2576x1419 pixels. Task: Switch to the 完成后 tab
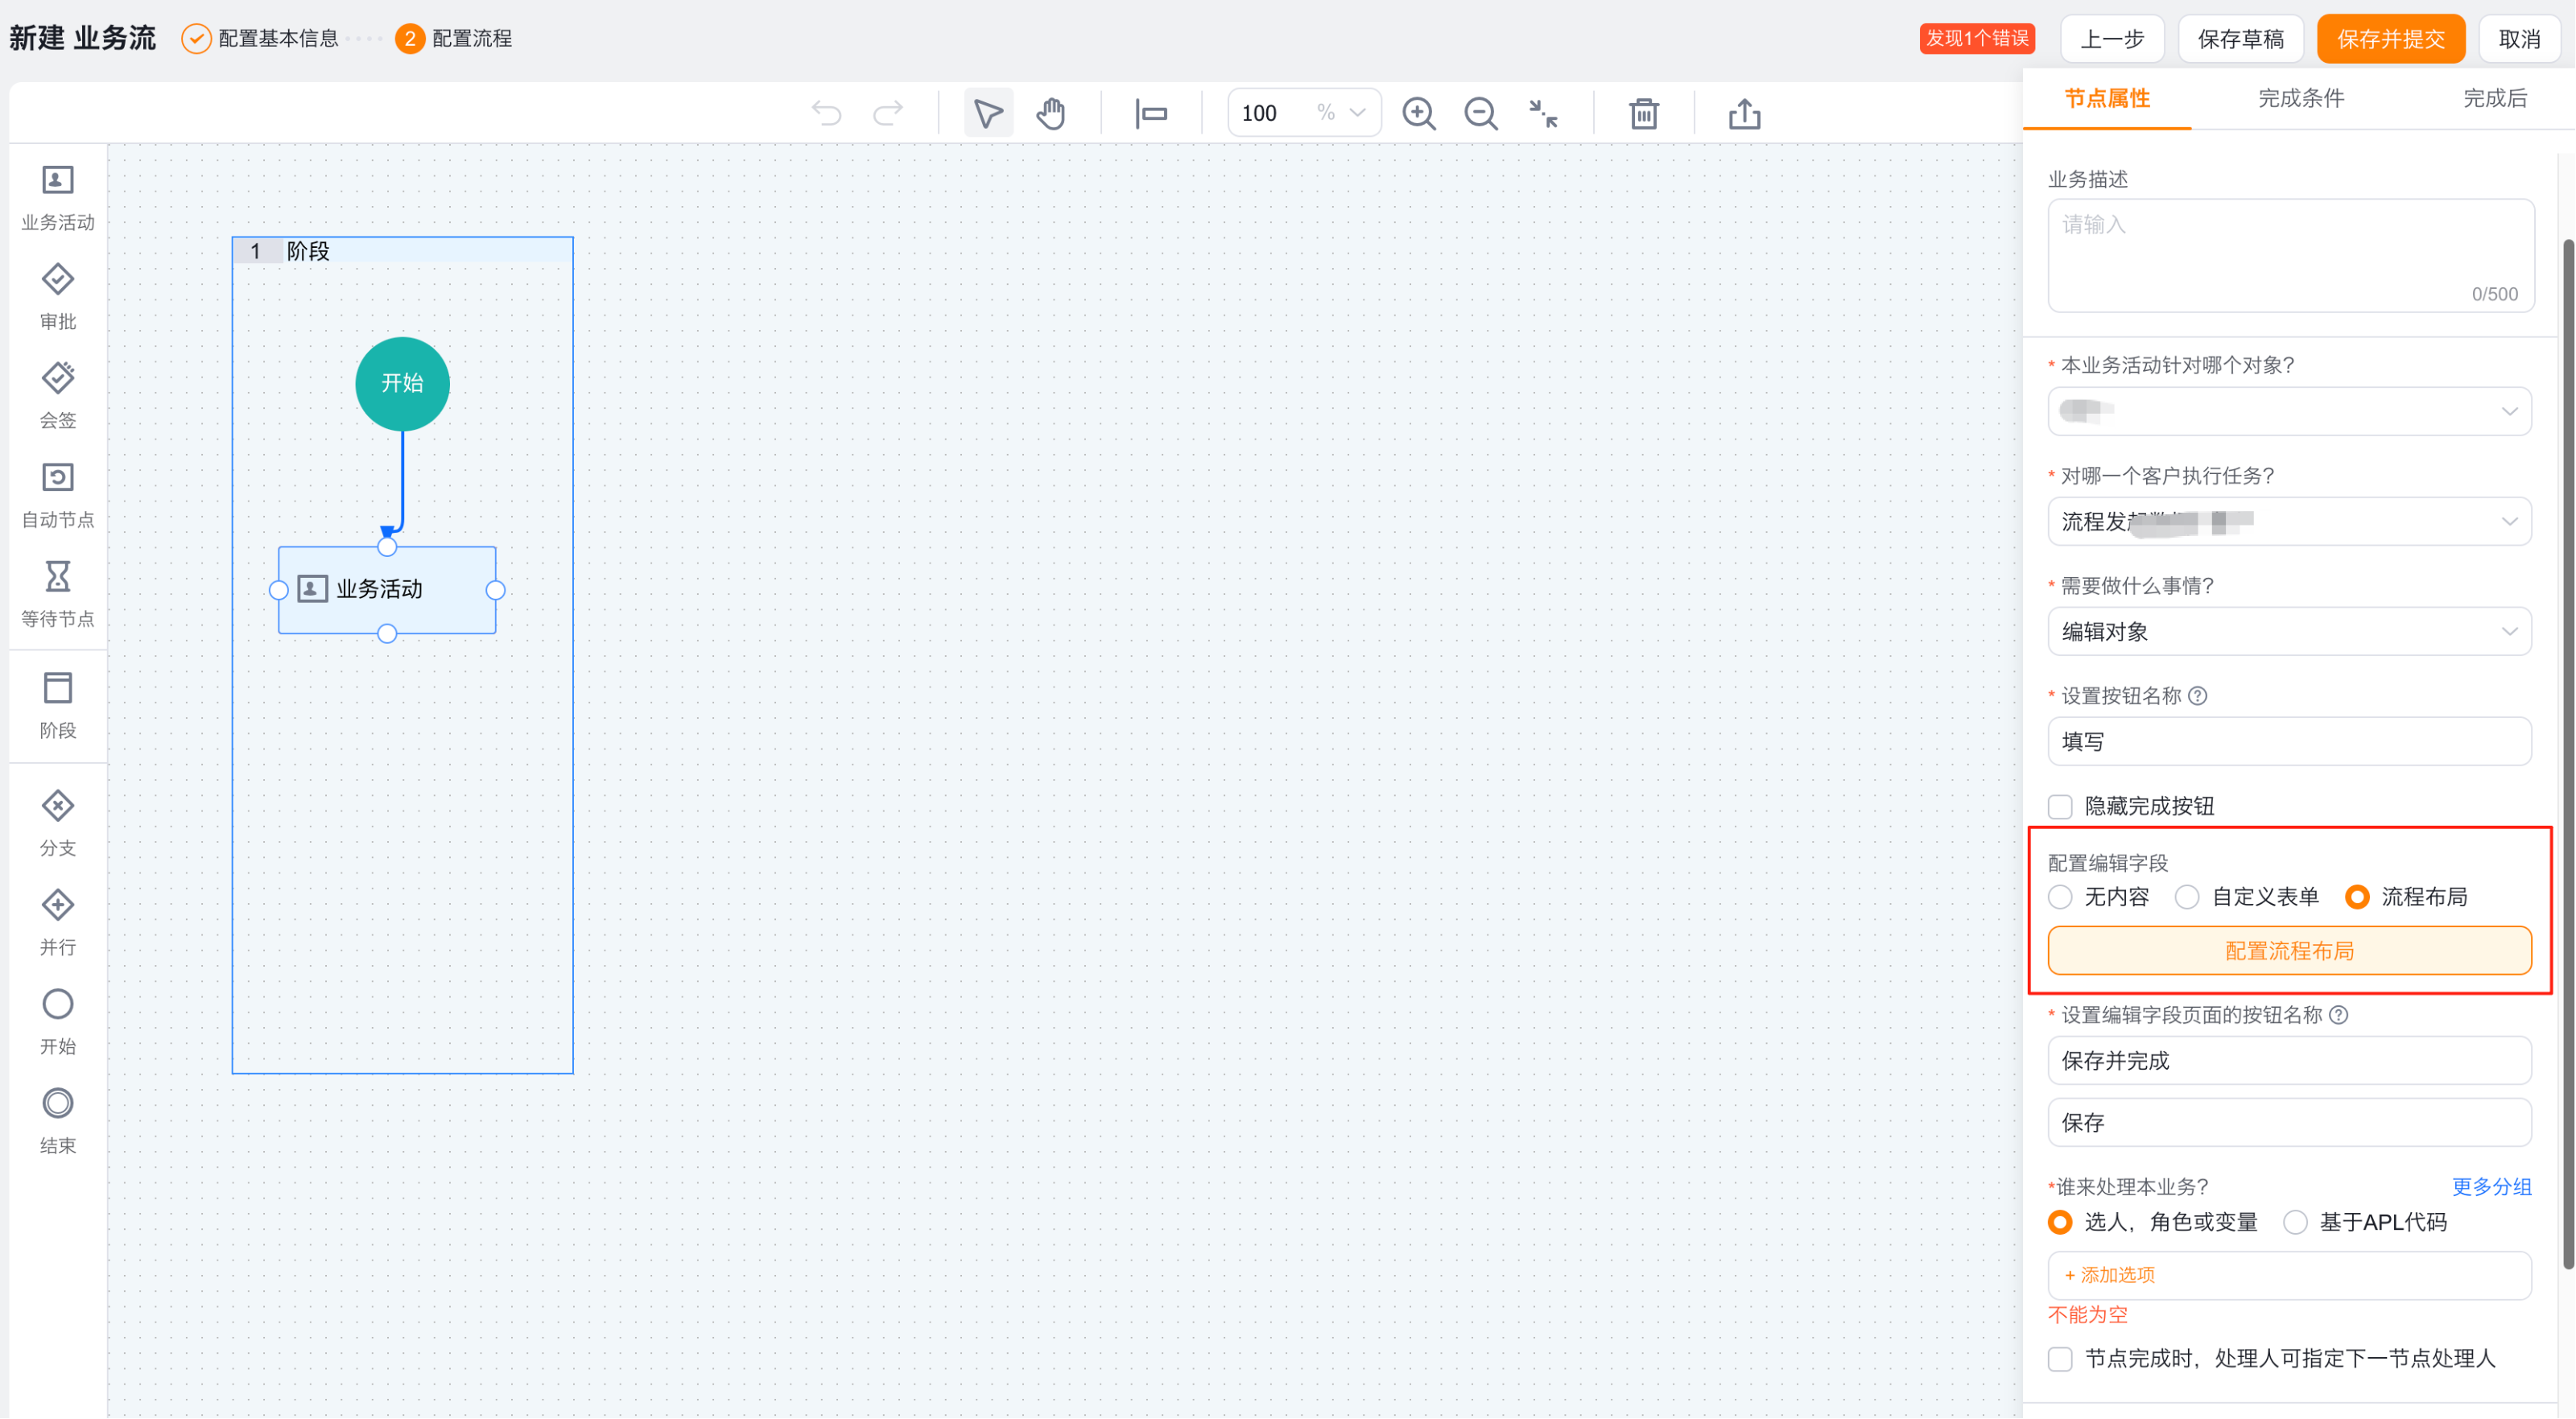(2494, 98)
